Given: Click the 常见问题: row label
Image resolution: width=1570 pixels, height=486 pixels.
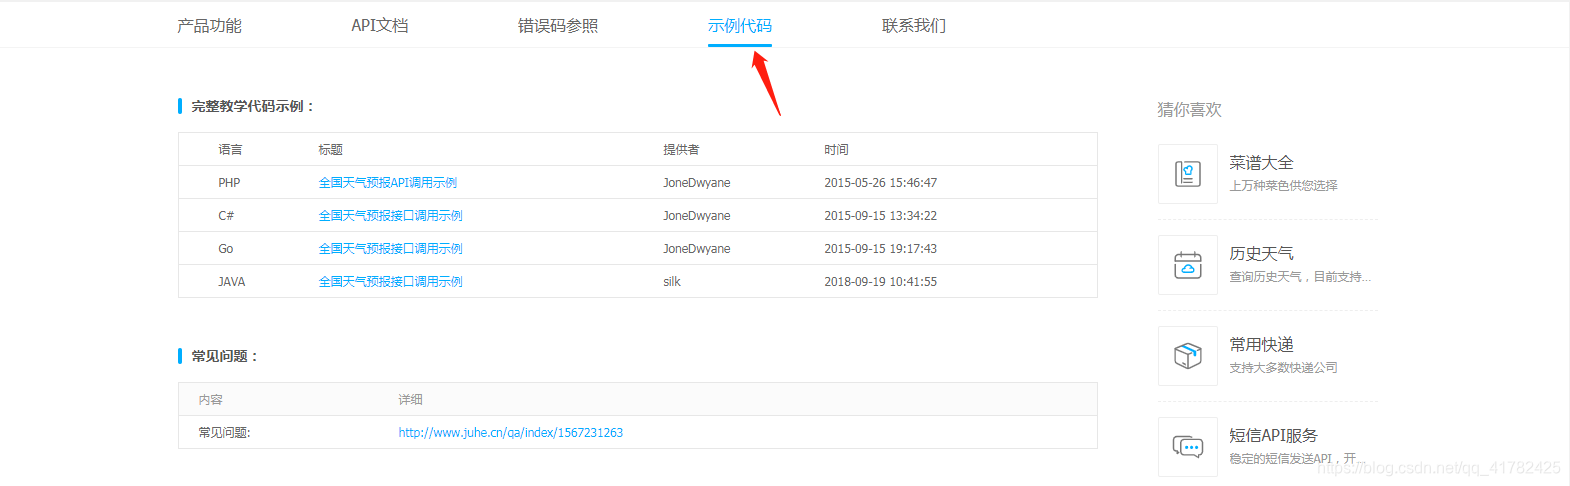Looking at the screenshot, I should click(x=224, y=433).
